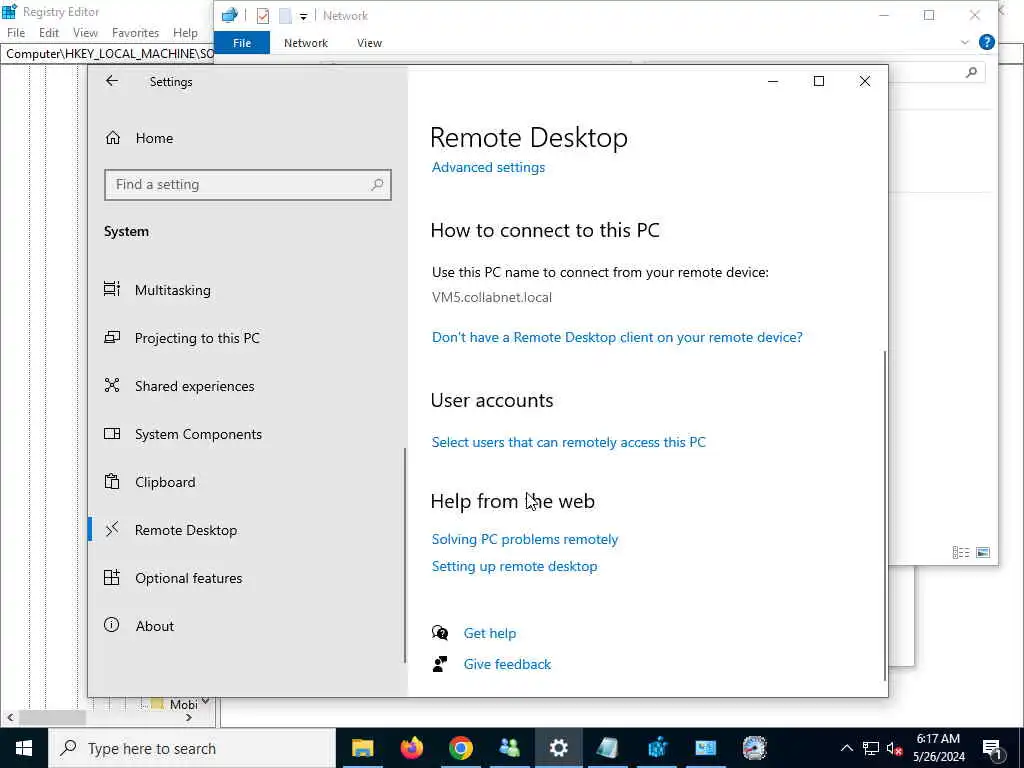Click the two-person users app in taskbar
The height and width of the screenshot is (768, 1024).
click(x=509, y=748)
